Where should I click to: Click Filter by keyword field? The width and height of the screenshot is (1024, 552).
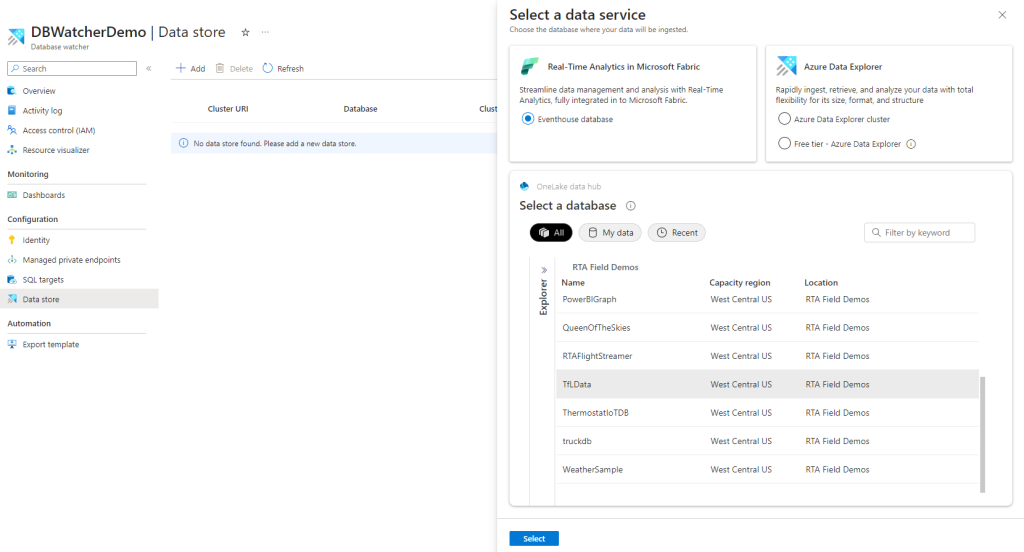pyautogui.click(x=920, y=233)
